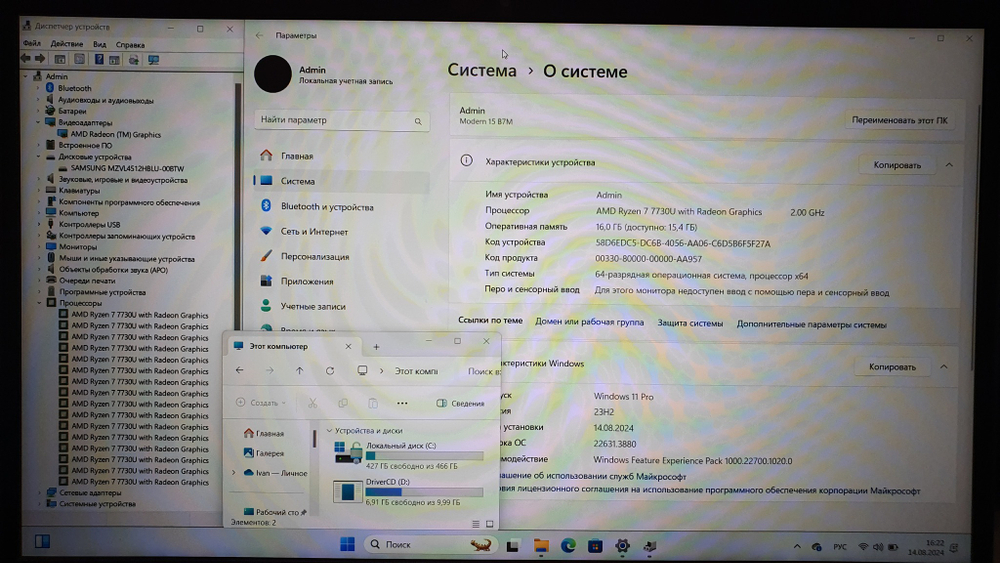The image size is (1000, 563).
Task: Open the Windows Start menu
Action: pos(348,544)
